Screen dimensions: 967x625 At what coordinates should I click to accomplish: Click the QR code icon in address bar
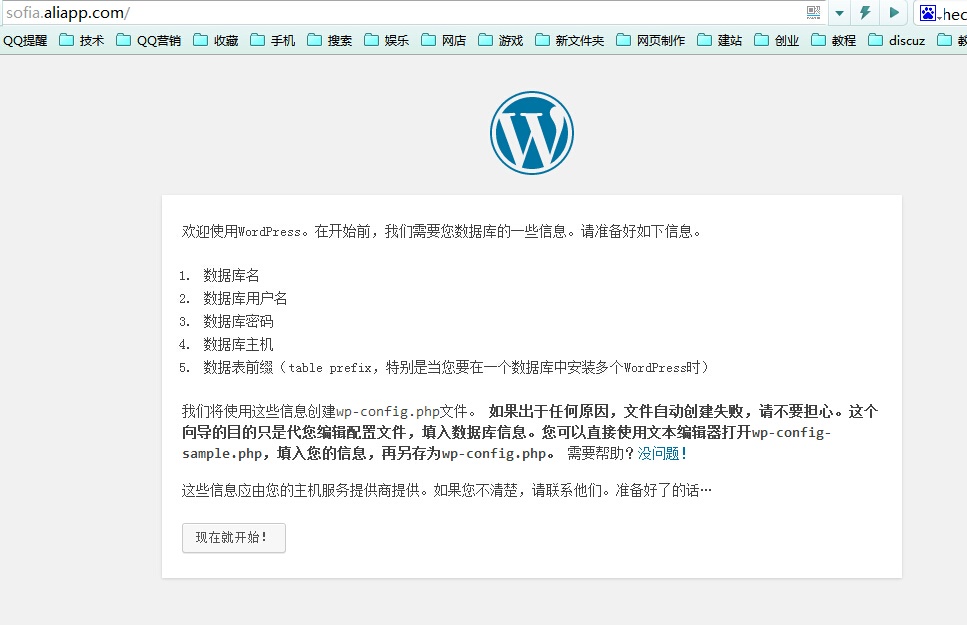[813, 12]
